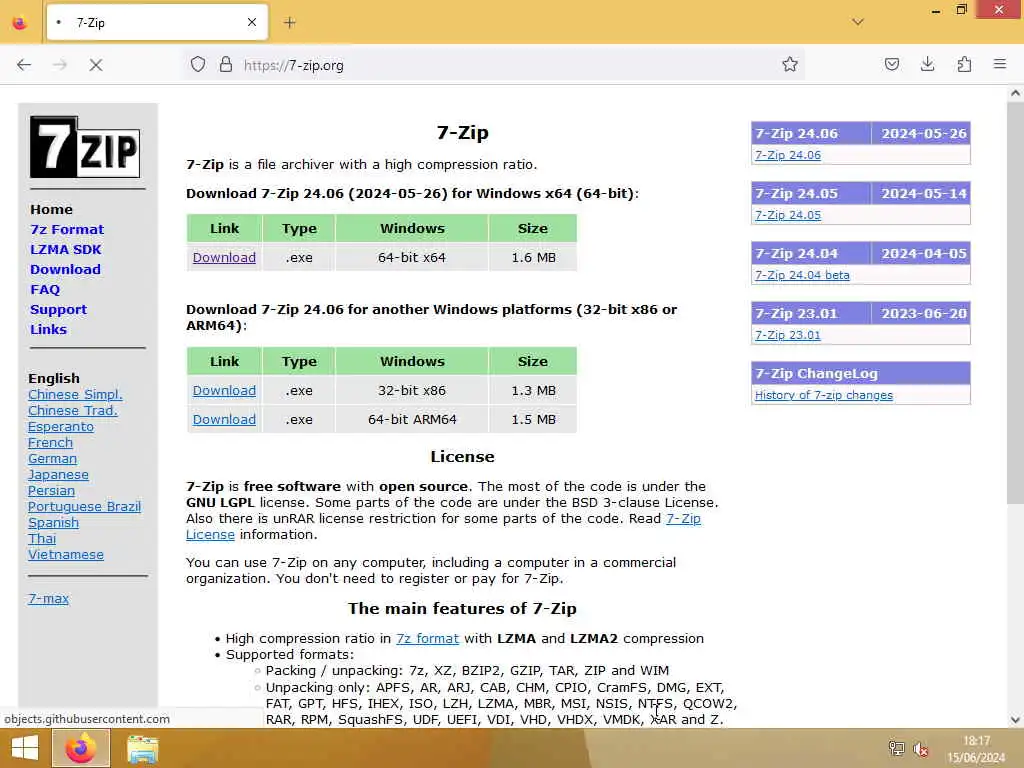1024x768 pixels.
Task: Download the 32-bit x86 .exe
Action: click(x=224, y=391)
